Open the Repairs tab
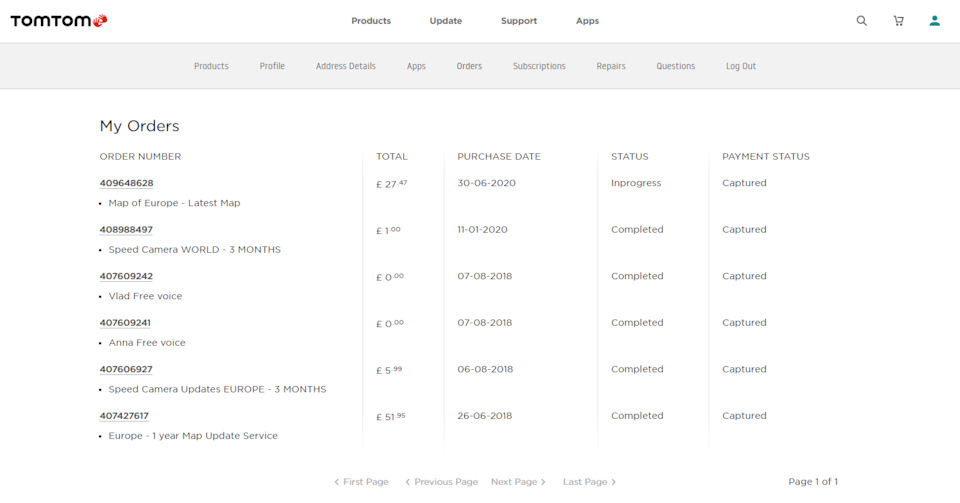 point(611,66)
